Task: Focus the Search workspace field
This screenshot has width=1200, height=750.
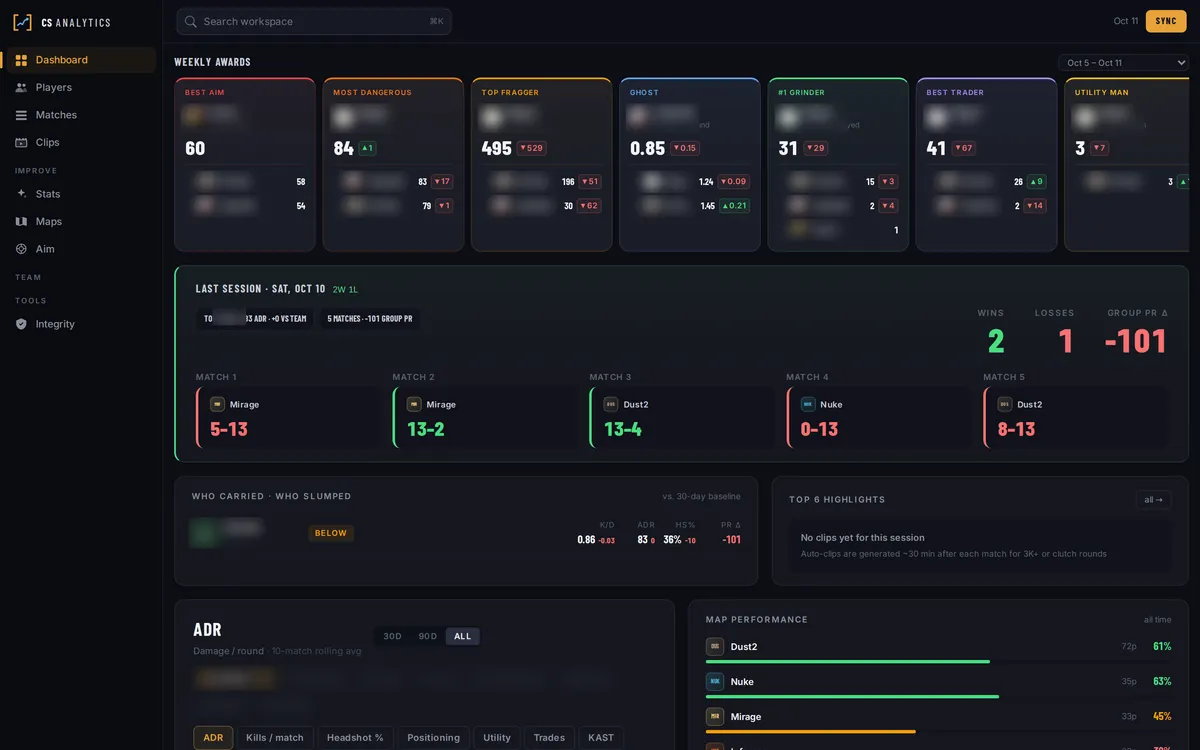Action: (314, 21)
